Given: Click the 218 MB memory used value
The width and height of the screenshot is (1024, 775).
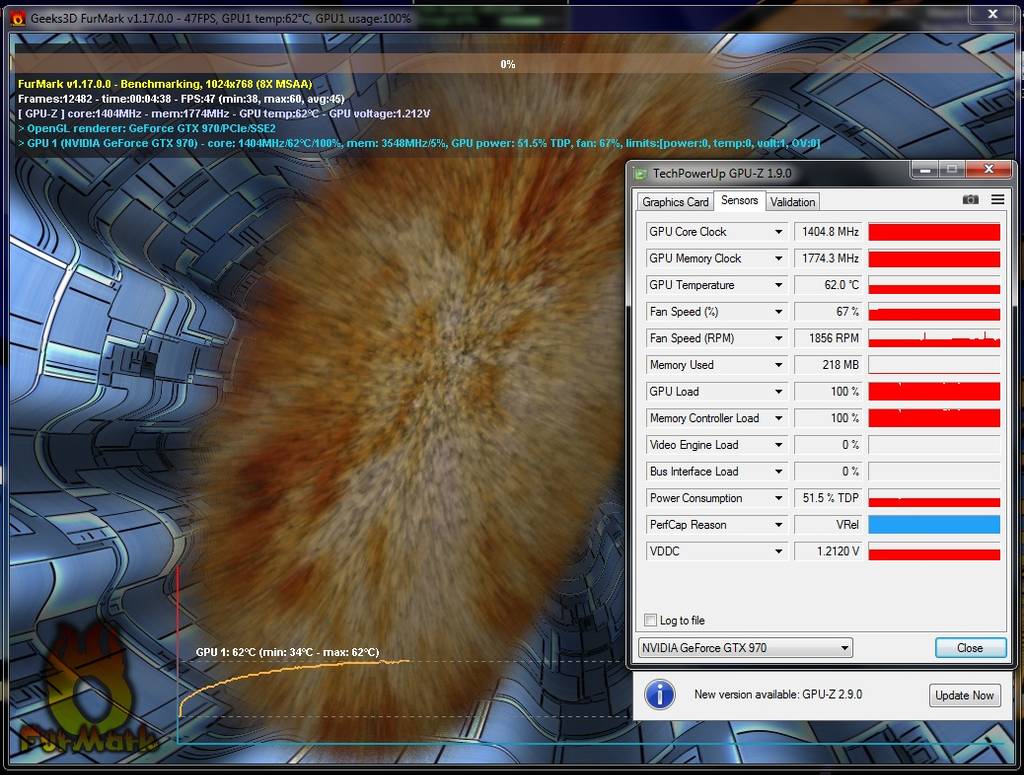Looking at the screenshot, I should 828,365.
